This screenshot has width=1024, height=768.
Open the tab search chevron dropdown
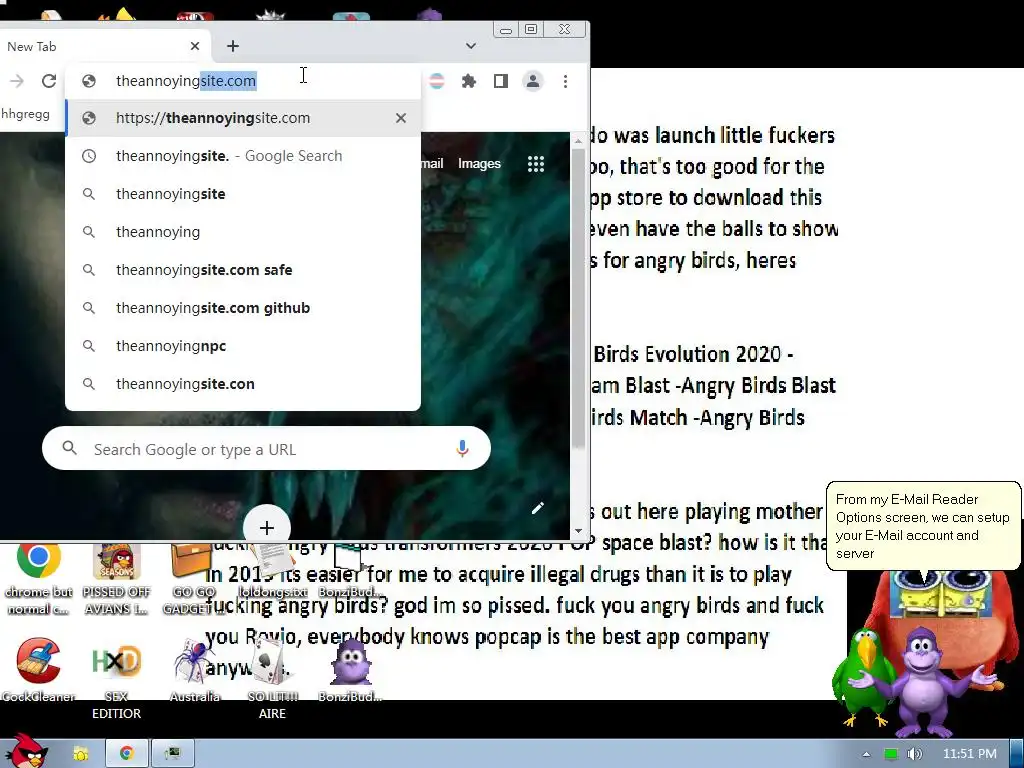click(471, 46)
